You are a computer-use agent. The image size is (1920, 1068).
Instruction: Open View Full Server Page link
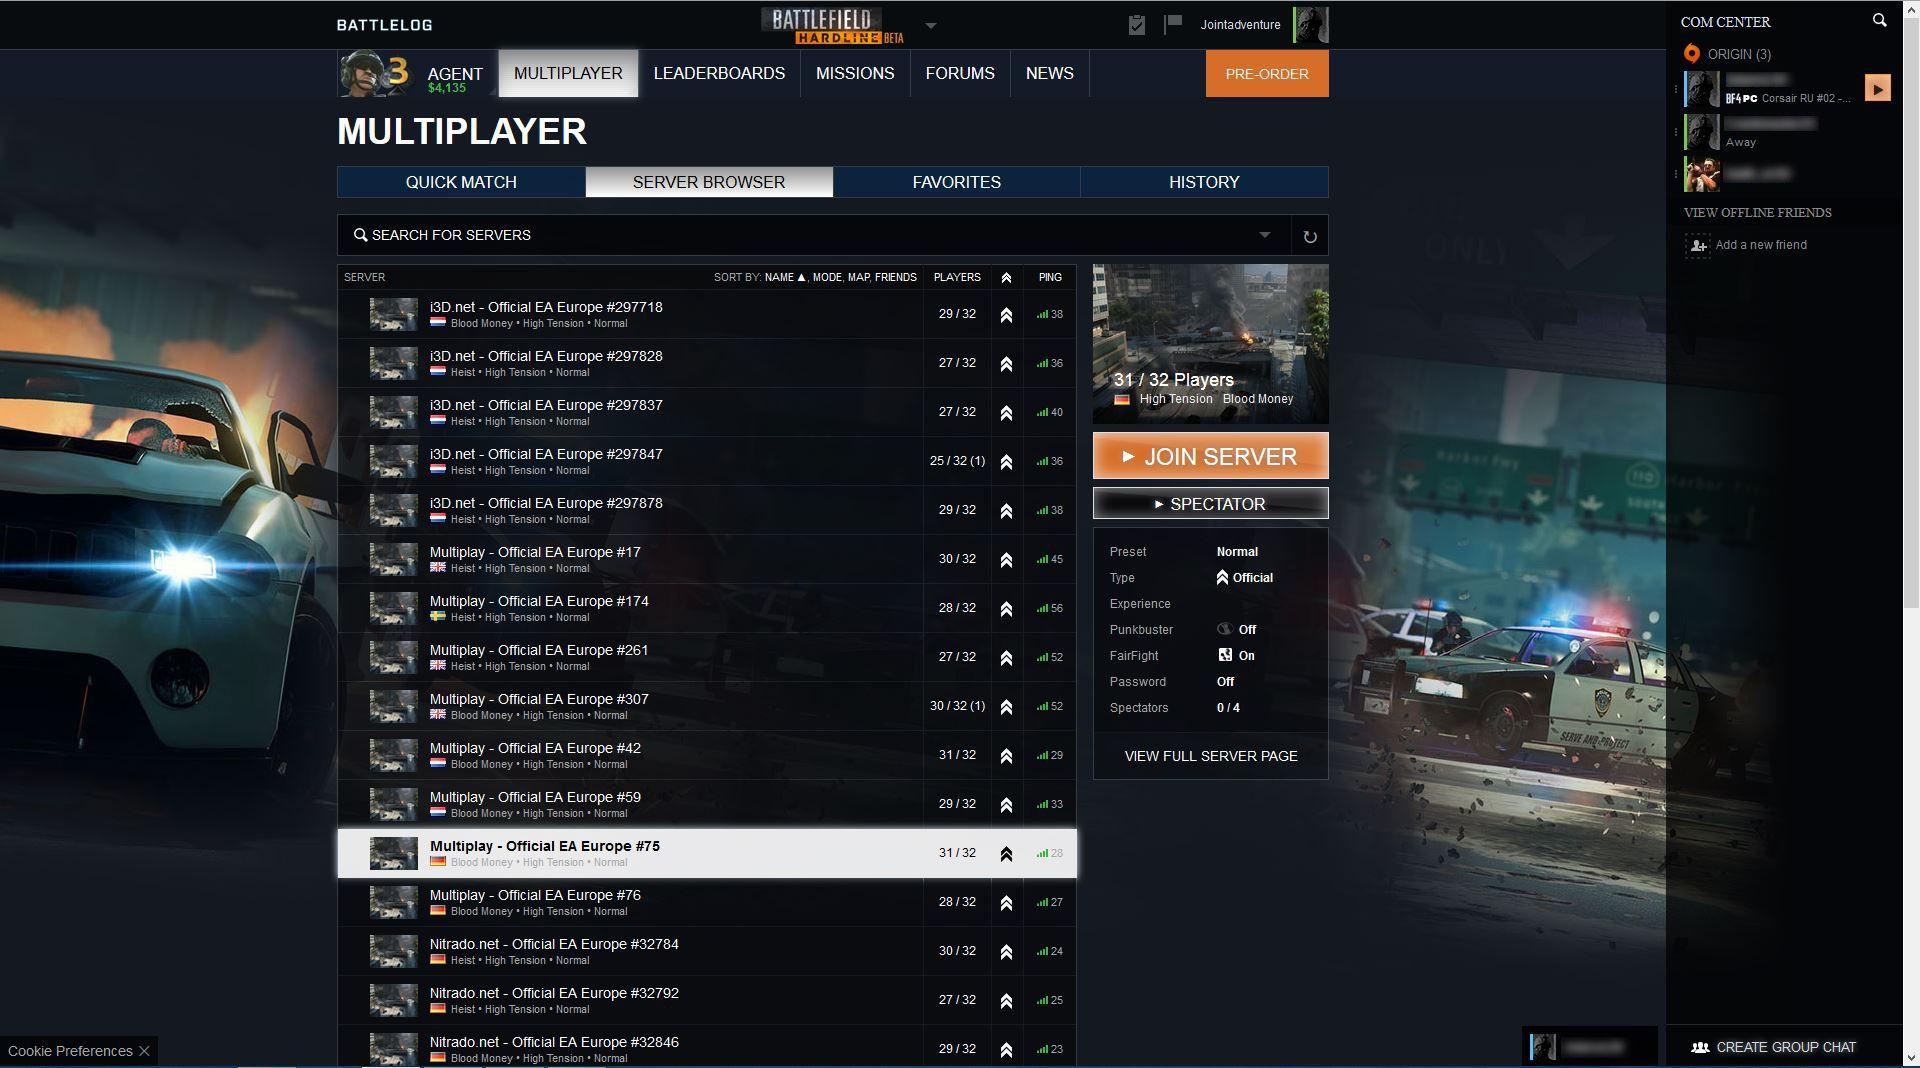point(1210,756)
